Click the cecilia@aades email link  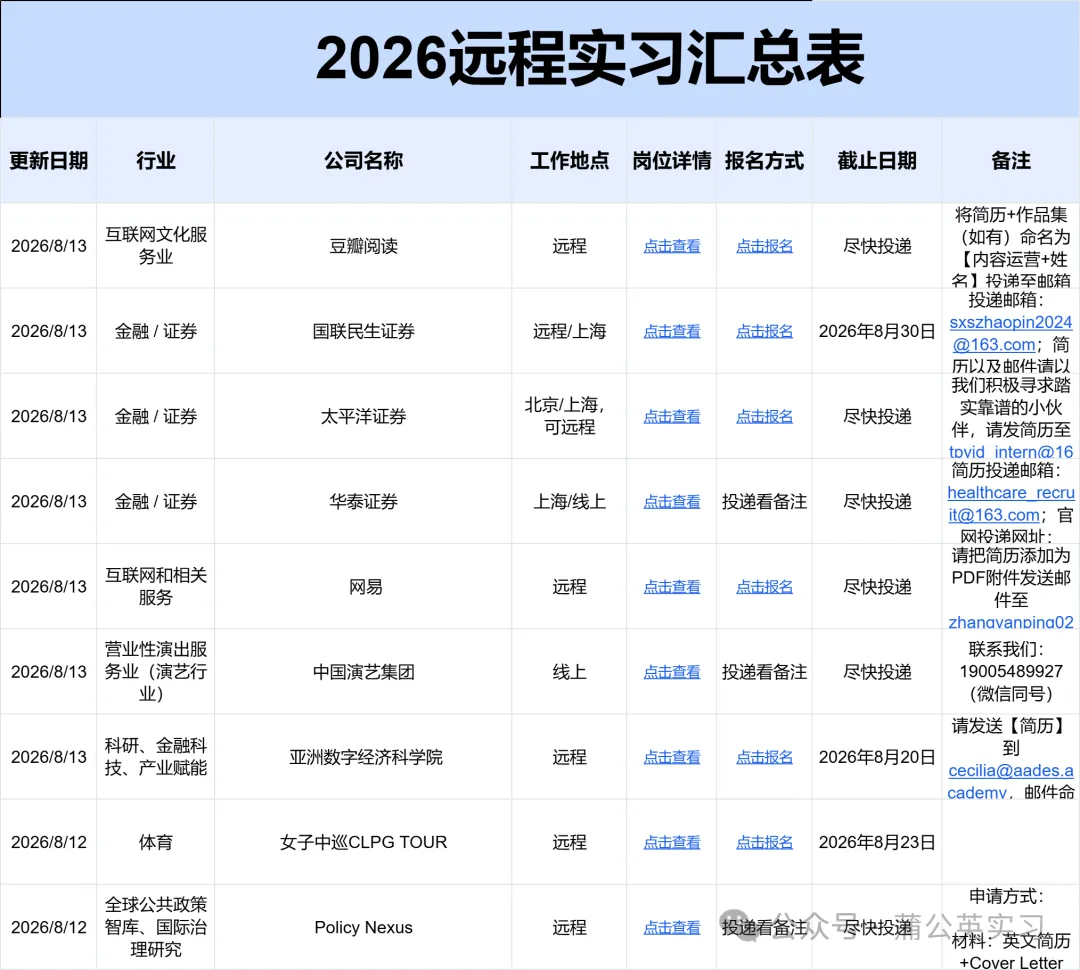pos(1010,781)
